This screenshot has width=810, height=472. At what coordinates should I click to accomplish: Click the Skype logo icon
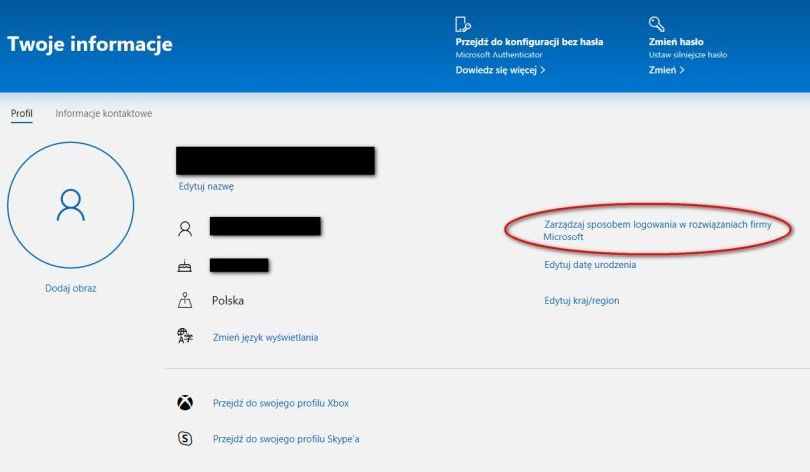185,438
